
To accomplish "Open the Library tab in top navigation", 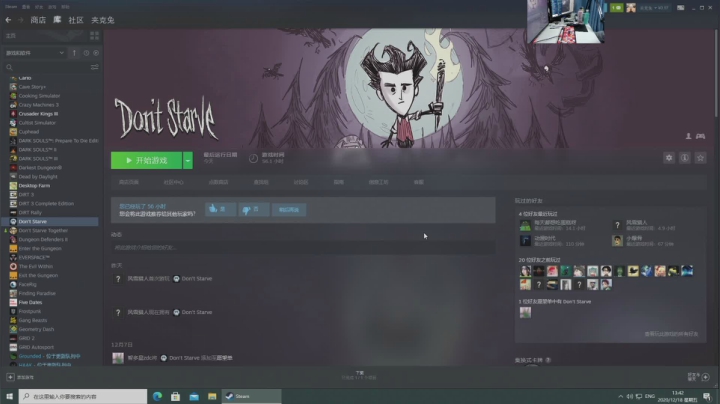I will 57,20.
